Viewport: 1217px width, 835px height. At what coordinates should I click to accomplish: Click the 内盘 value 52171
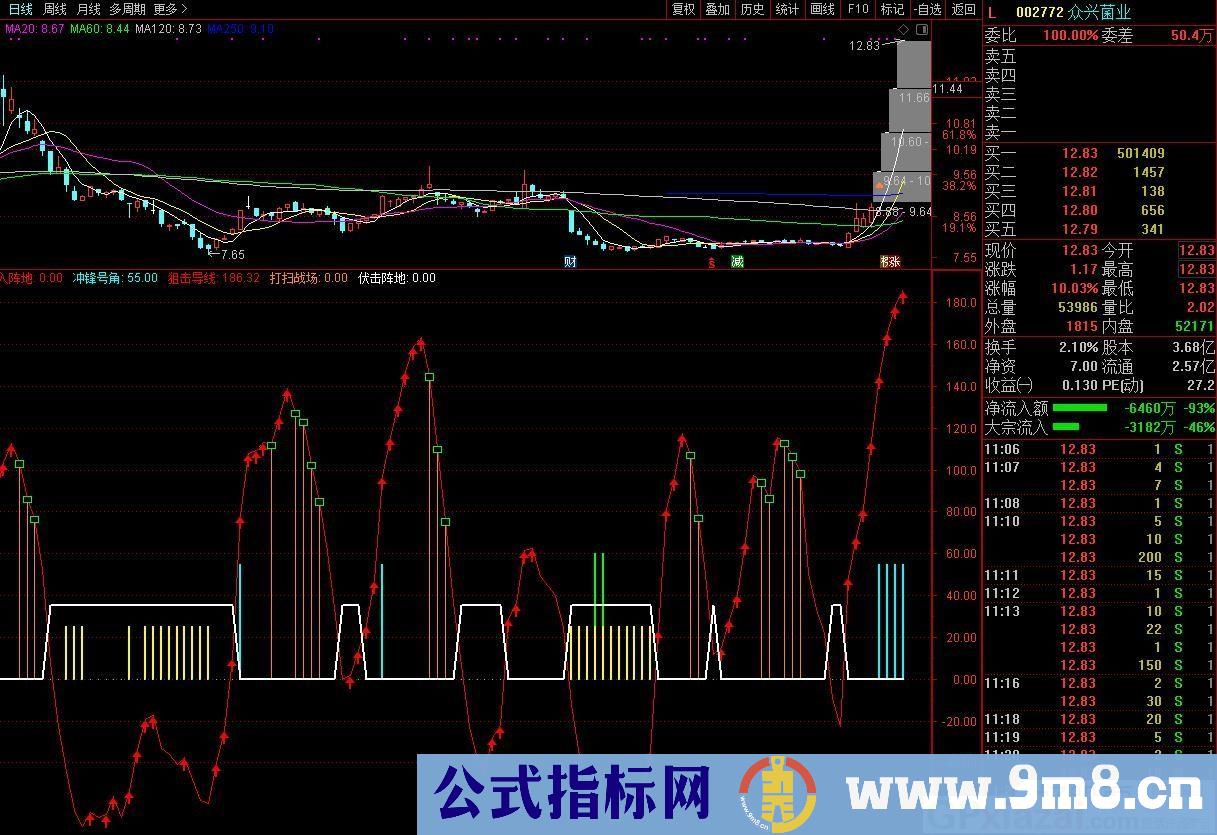click(x=1193, y=326)
